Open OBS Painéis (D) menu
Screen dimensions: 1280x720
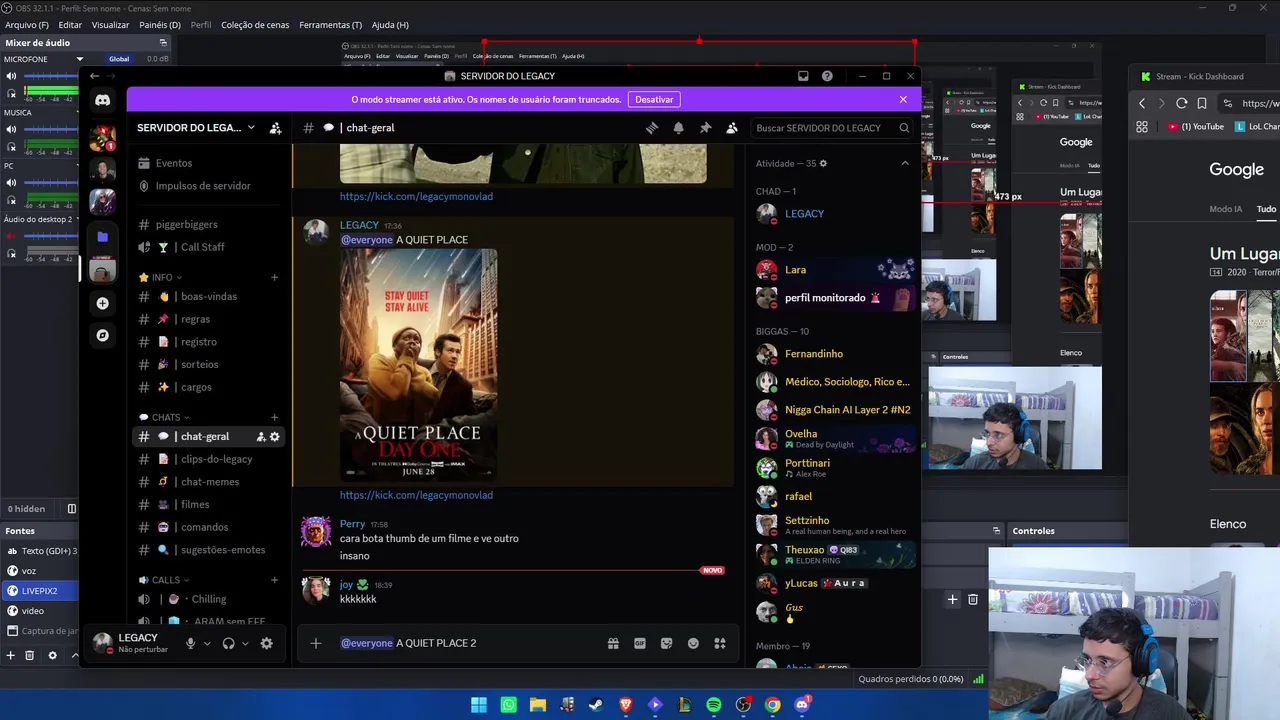[x=160, y=25]
